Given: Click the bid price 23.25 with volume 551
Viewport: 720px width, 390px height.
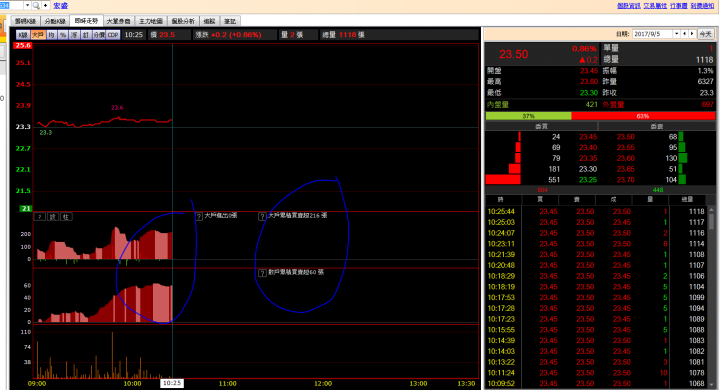Looking at the screenshot, I should pyautogui.click(x=588, y=180).
